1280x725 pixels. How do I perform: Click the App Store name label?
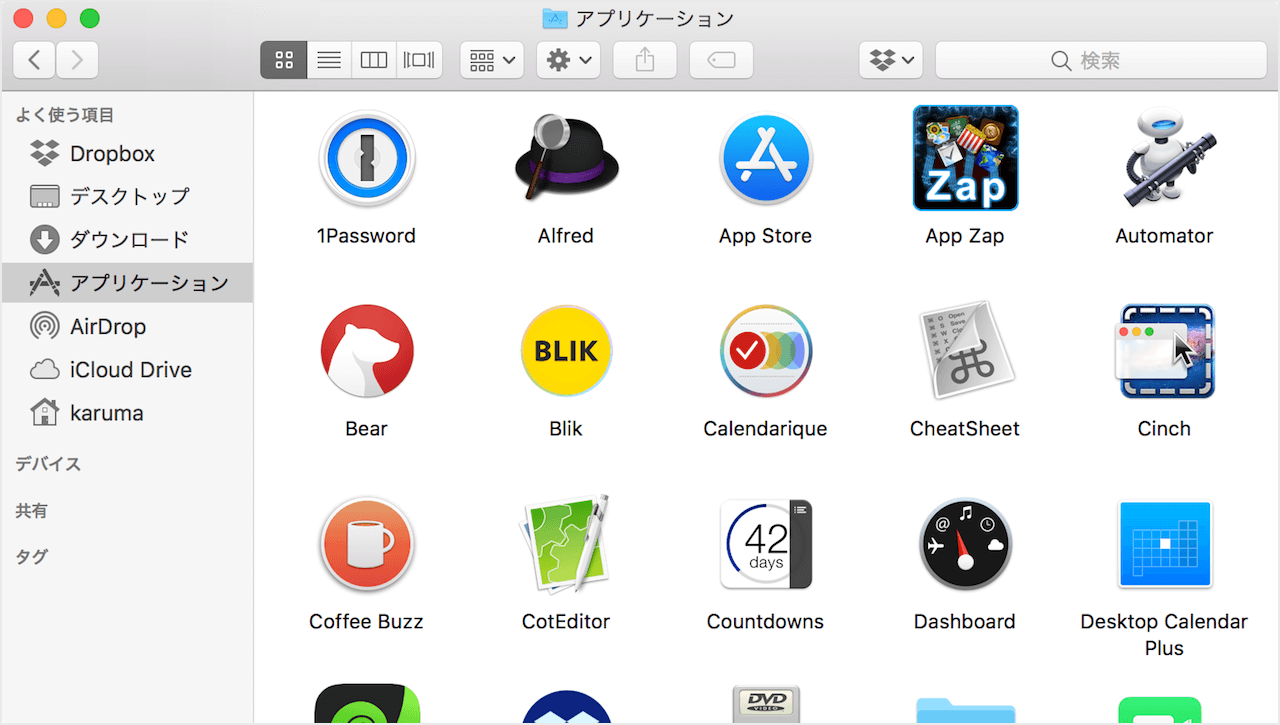pos(766,236)
